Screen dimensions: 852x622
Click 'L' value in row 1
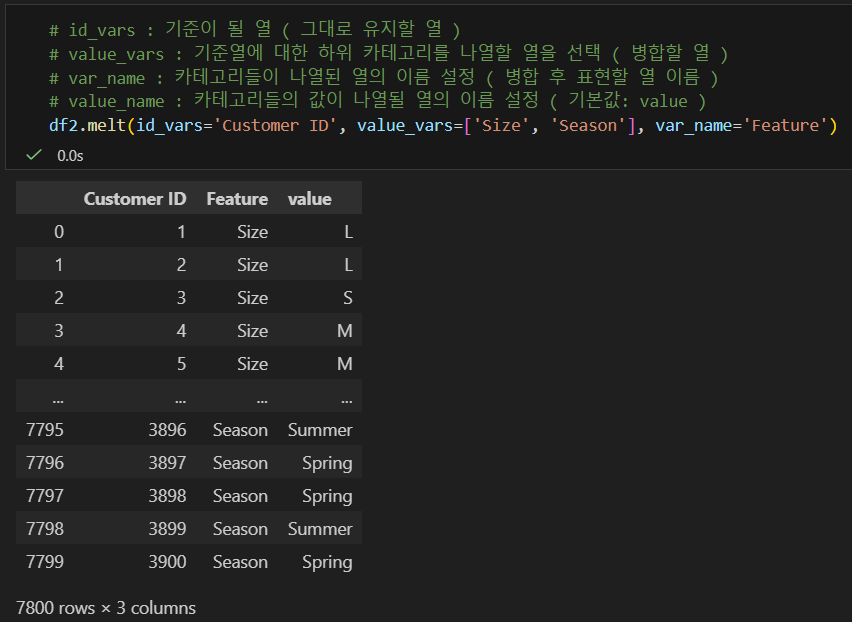[348, 265]
